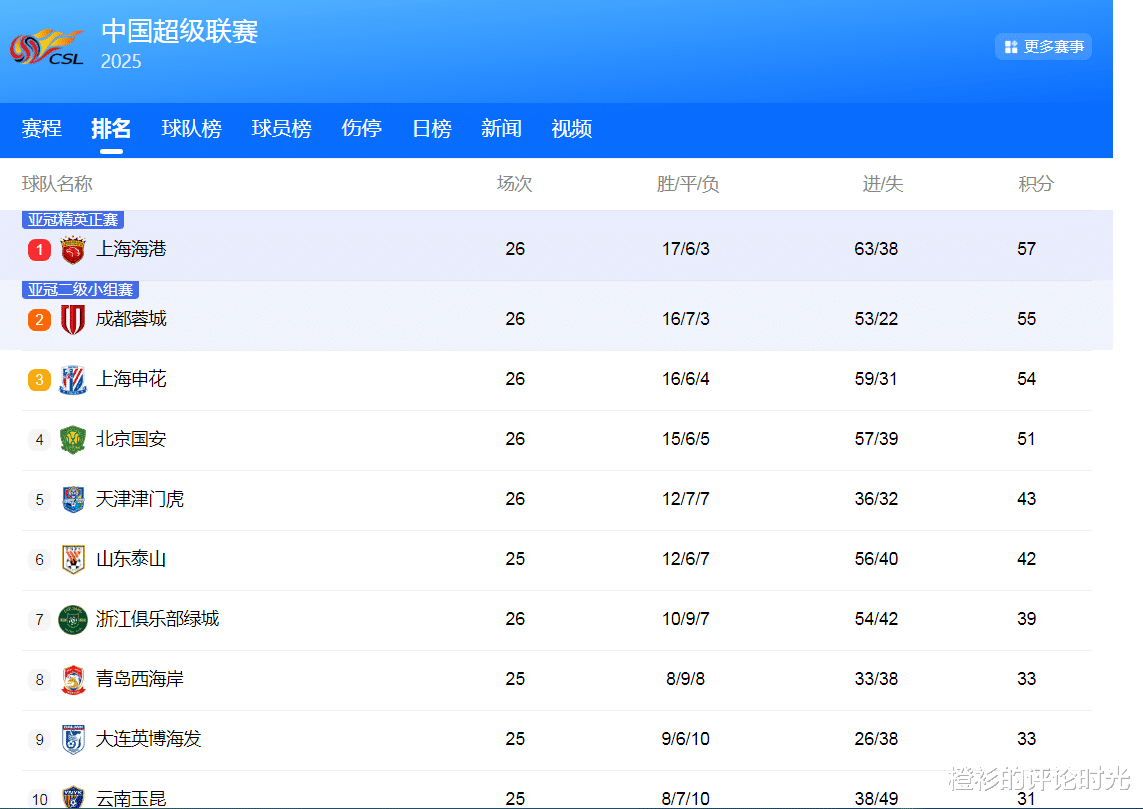Click the 场次 column header
The image size is (1143, 809).
point(515,184)
